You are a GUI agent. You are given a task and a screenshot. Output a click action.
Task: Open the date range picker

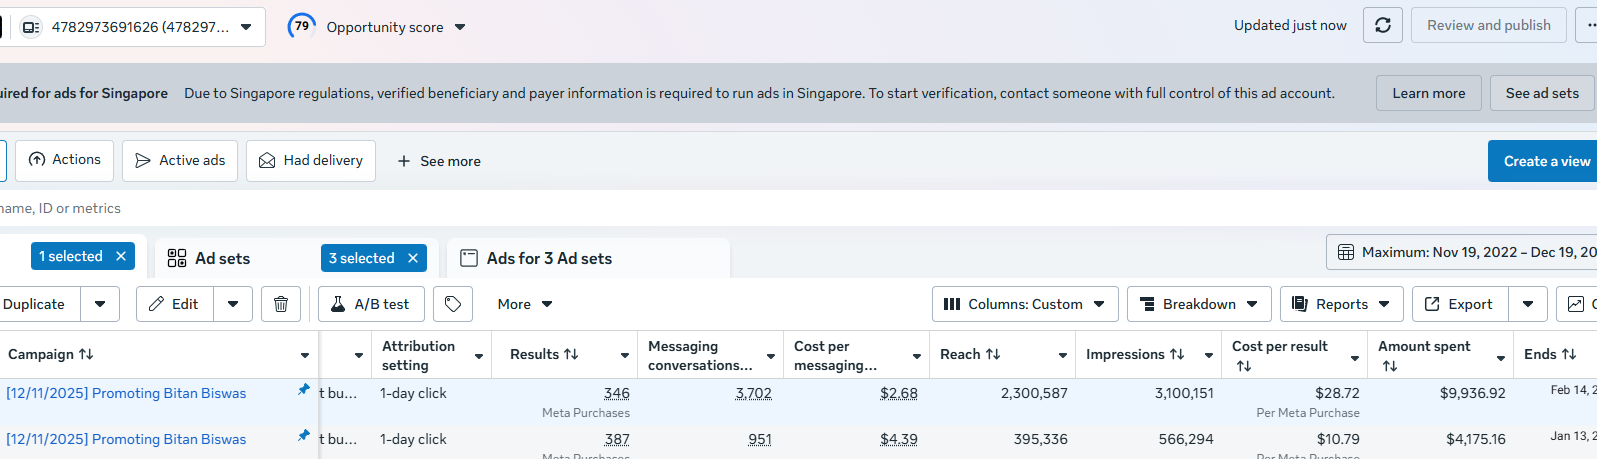coord(1465,252)
